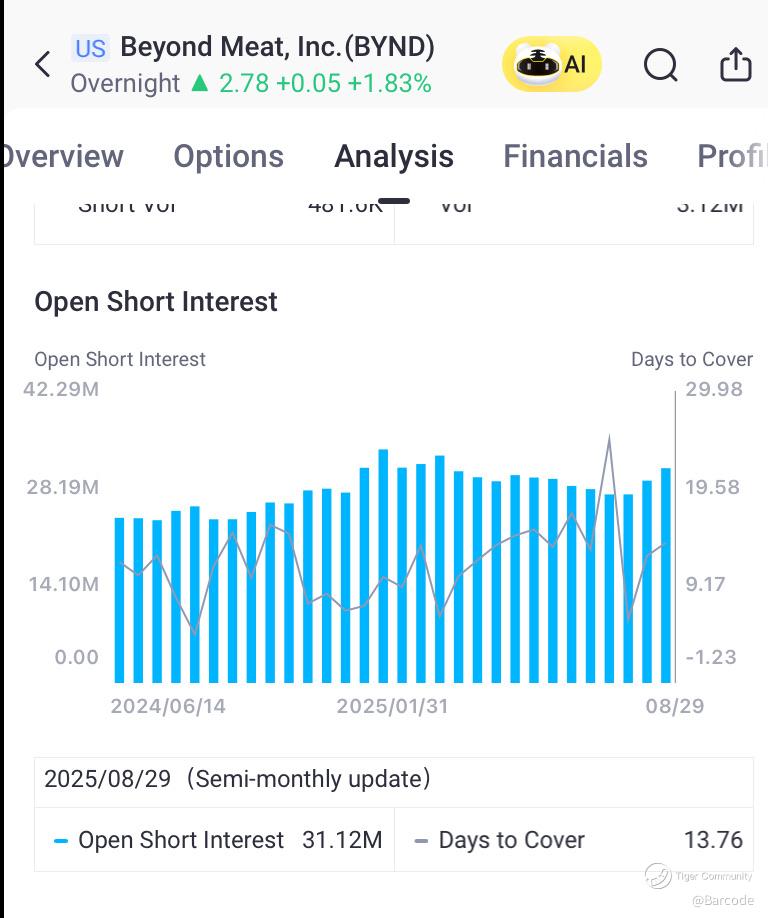The width and height of the screenshot is (768, 918).
Task: Tap the back arrow icon
Action: [42, 65]
